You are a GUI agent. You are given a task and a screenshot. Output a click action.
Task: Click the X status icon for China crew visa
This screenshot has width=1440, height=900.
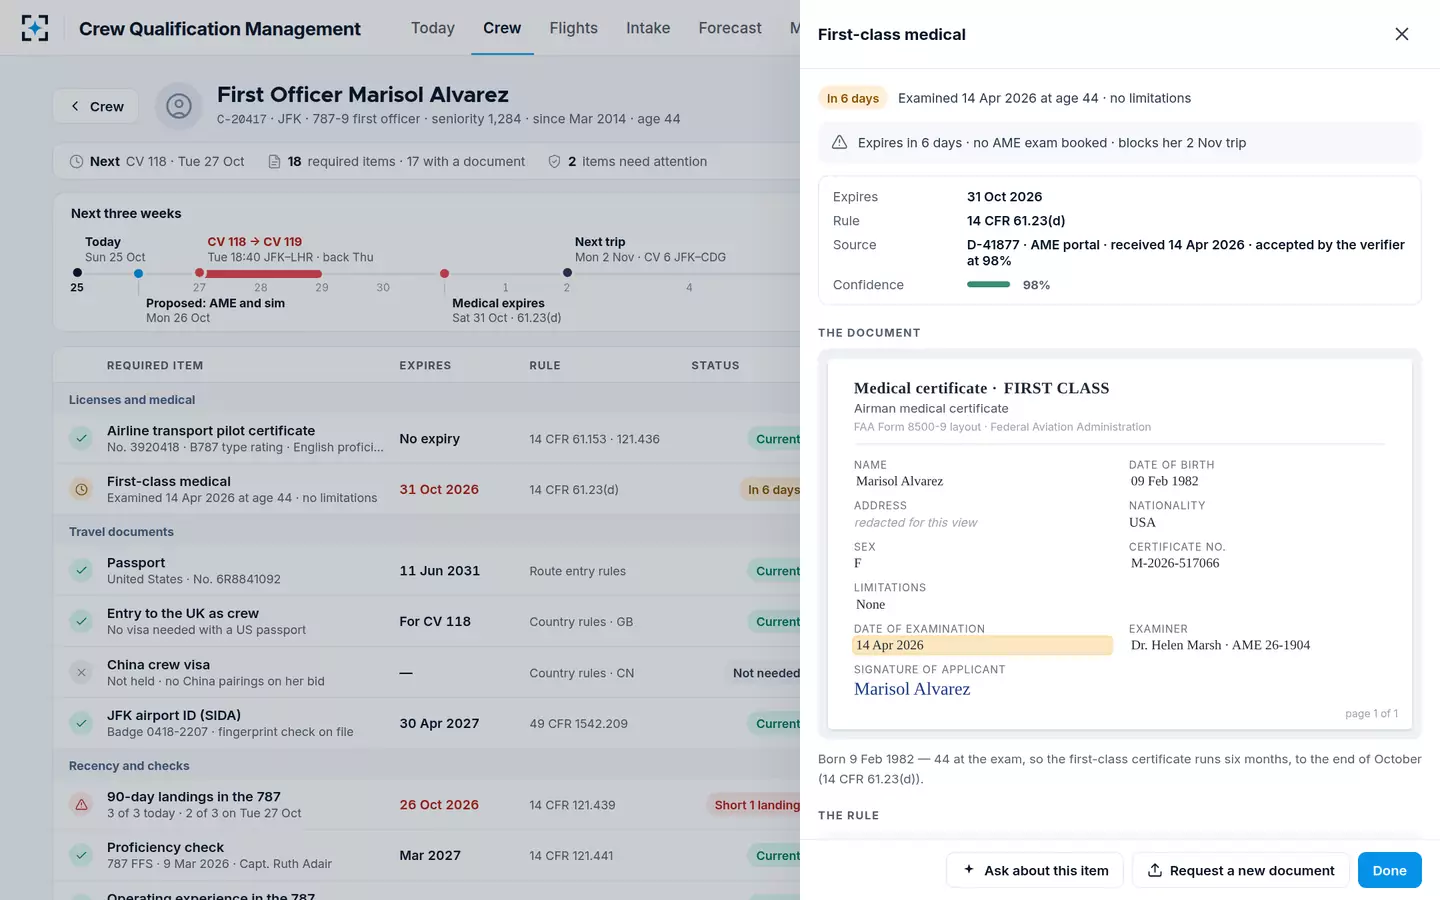point(81,672)
